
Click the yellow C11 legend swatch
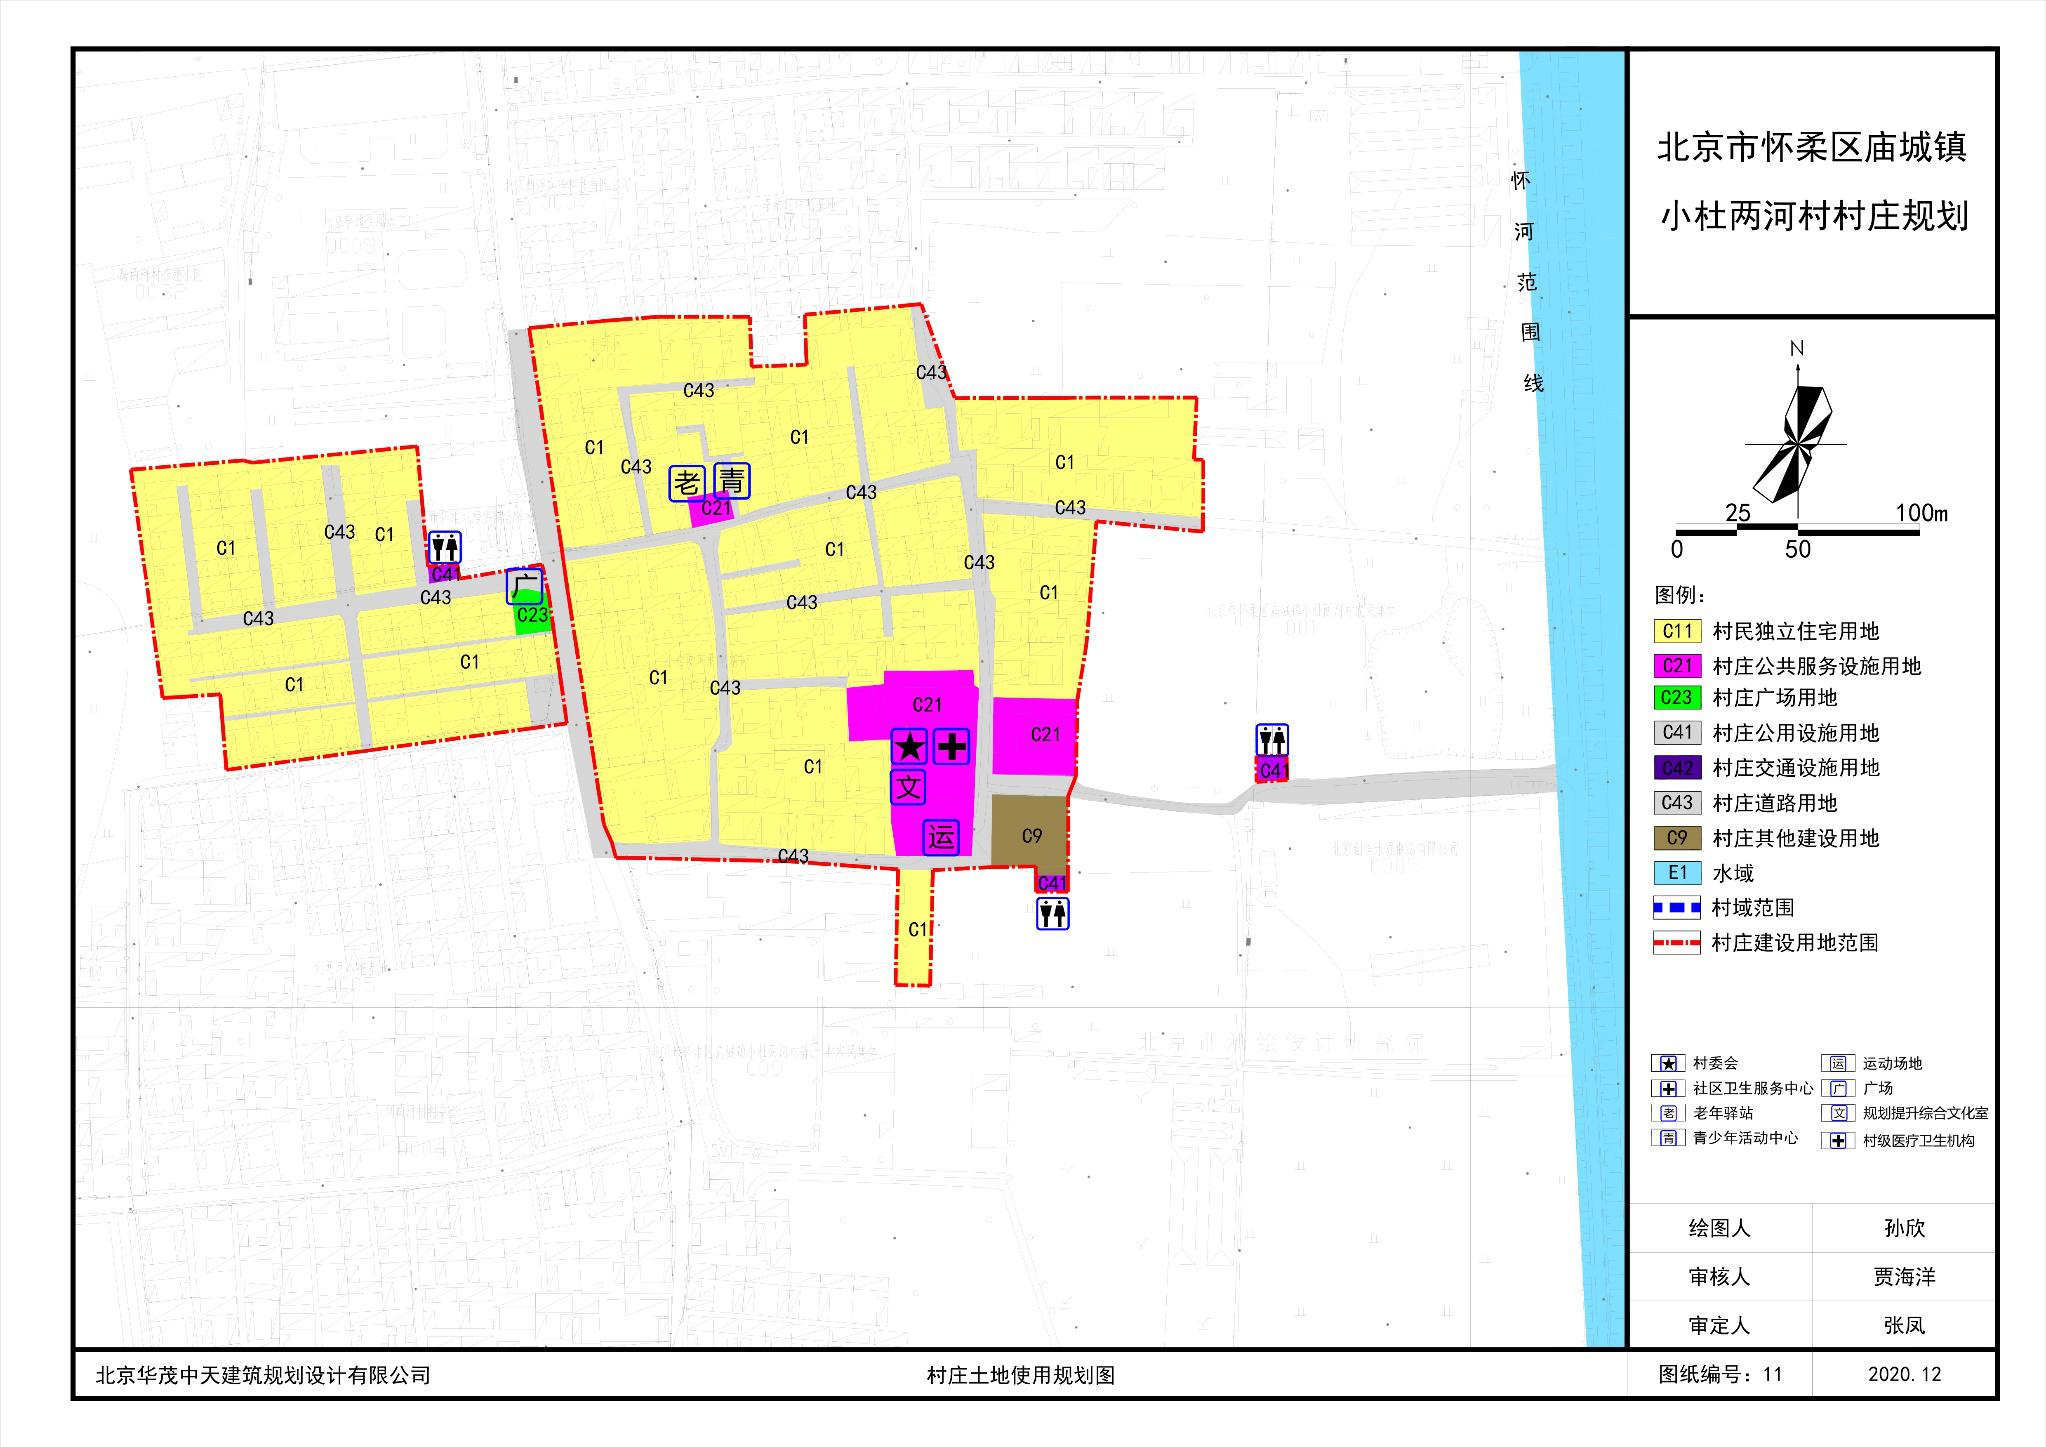[1677, 631]
